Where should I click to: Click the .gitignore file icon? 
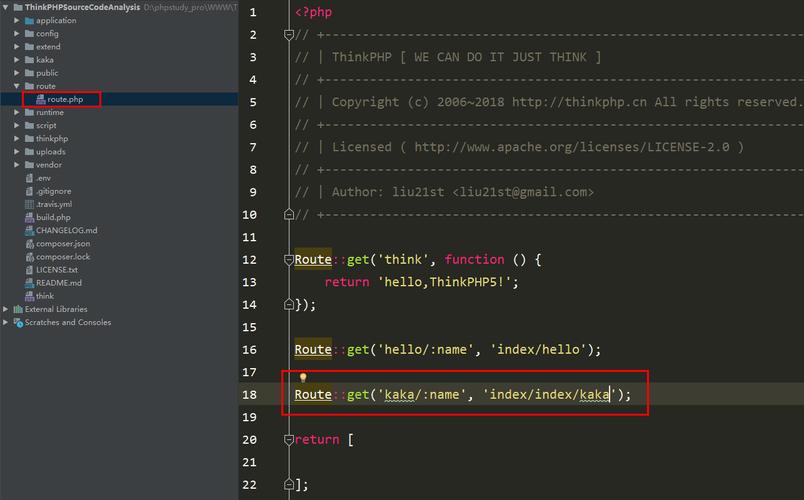(29, 191)
